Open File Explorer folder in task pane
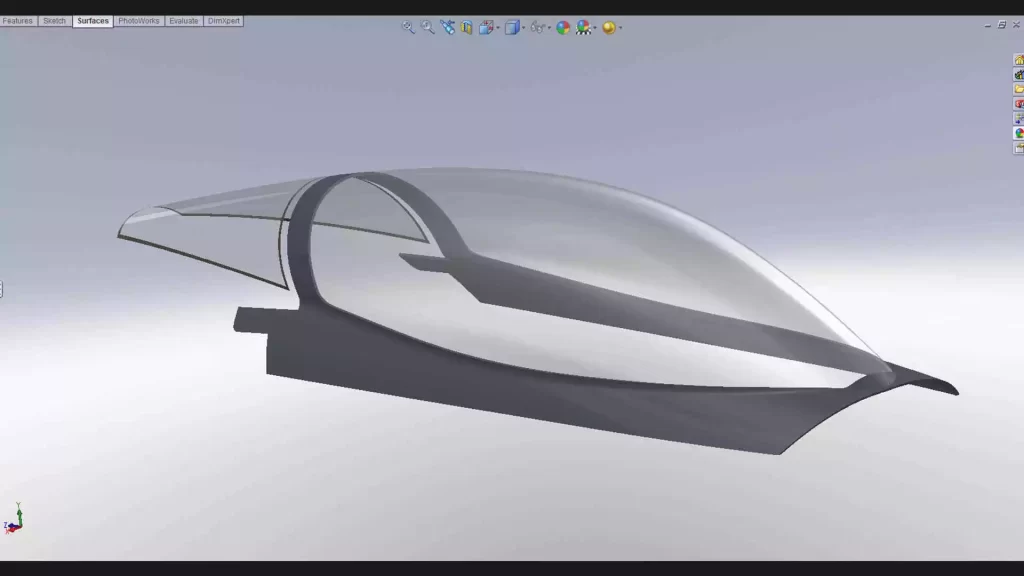The image size is (1024, 576). coord(1019,89)
